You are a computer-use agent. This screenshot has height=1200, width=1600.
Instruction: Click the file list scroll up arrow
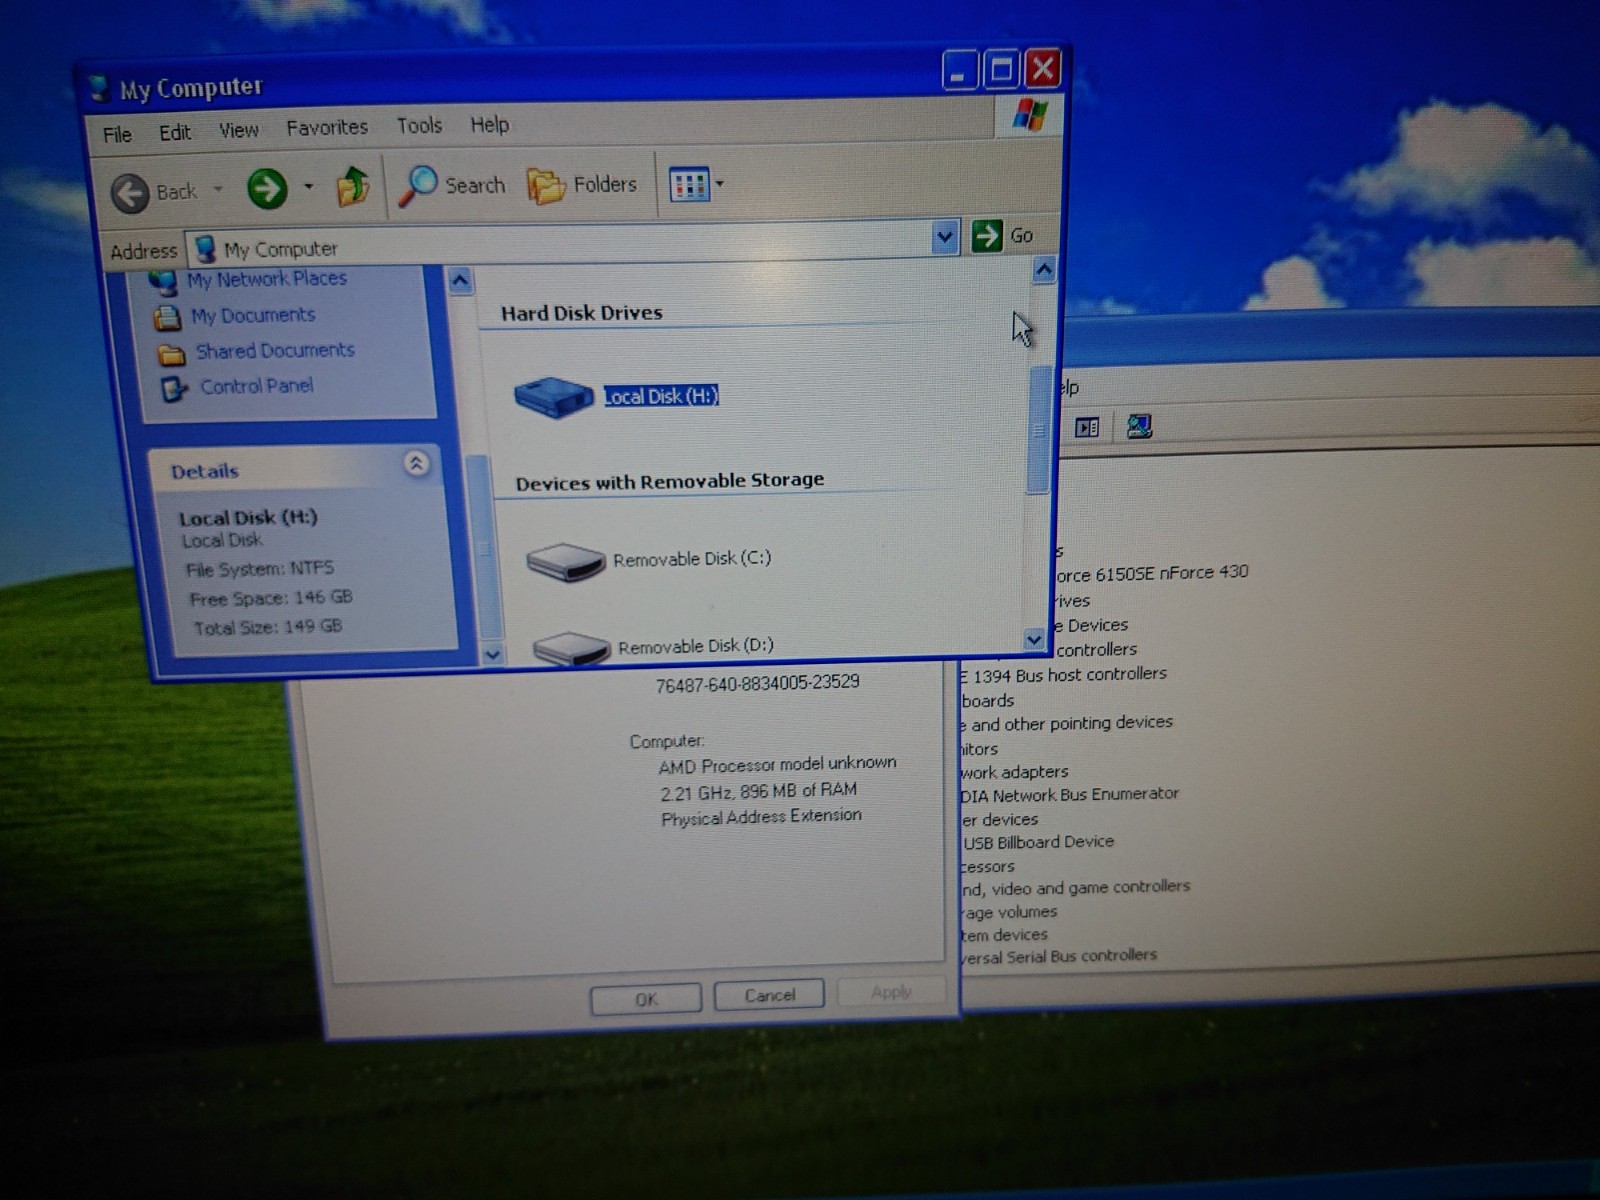(x=1043, y=270)
